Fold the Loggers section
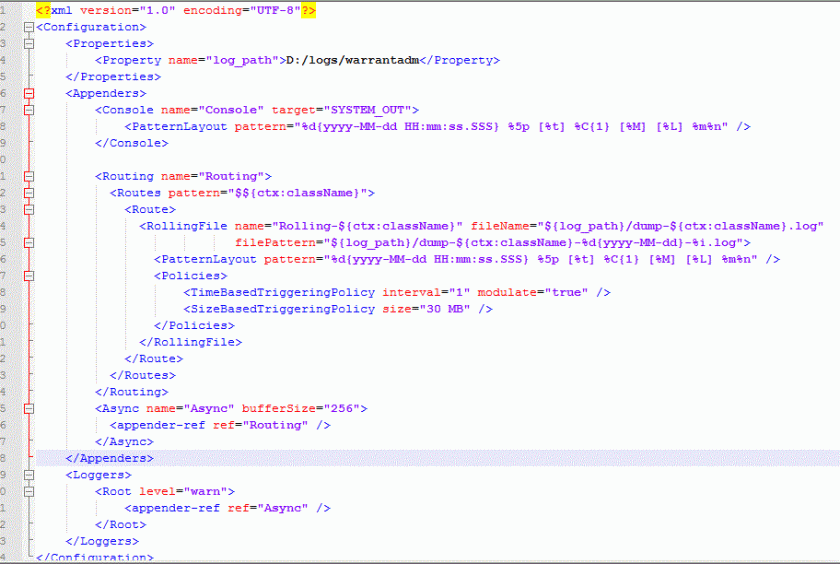This screenshot has width=840, height=564. (x=28, y=475)
